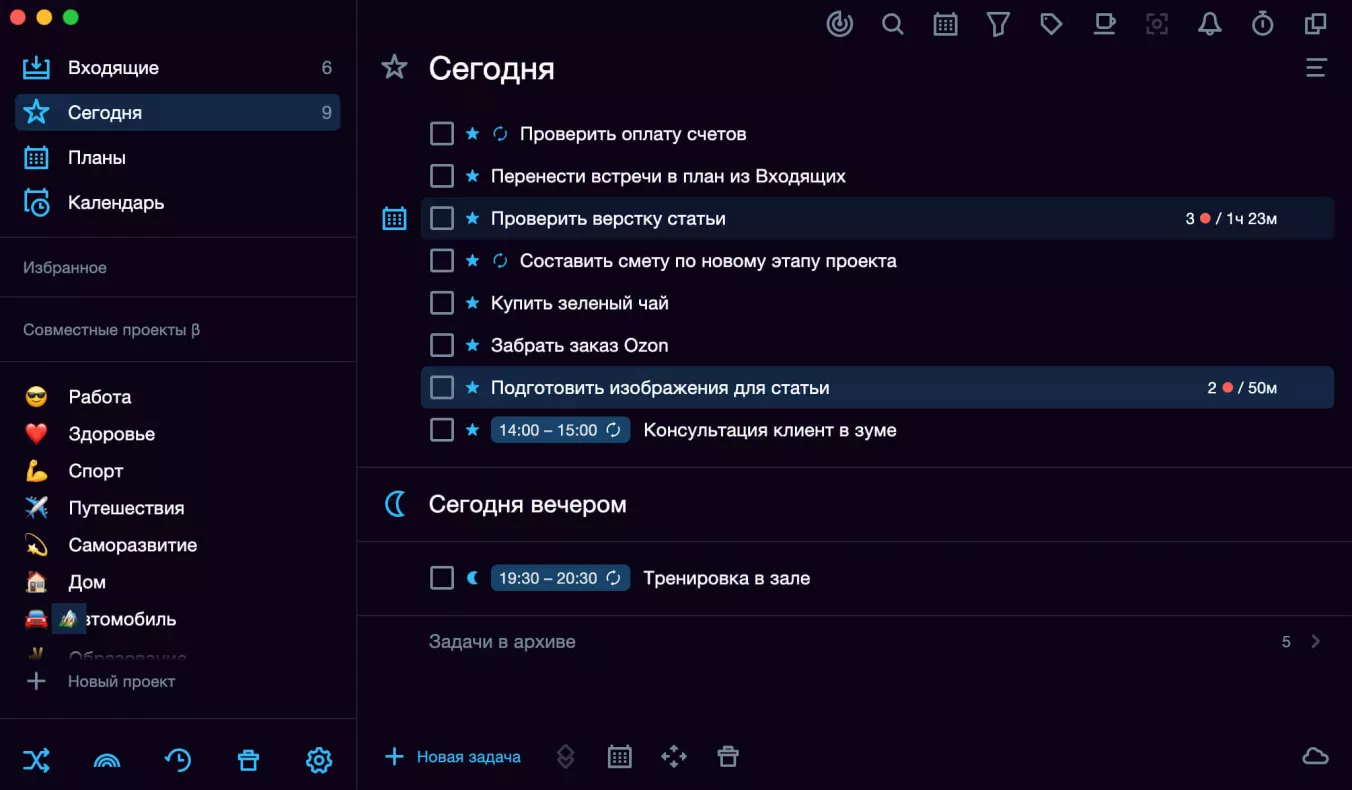Click the multi-window copy icon
This screenshot has width=1352, height=790.
click(x=1316, y=24)
